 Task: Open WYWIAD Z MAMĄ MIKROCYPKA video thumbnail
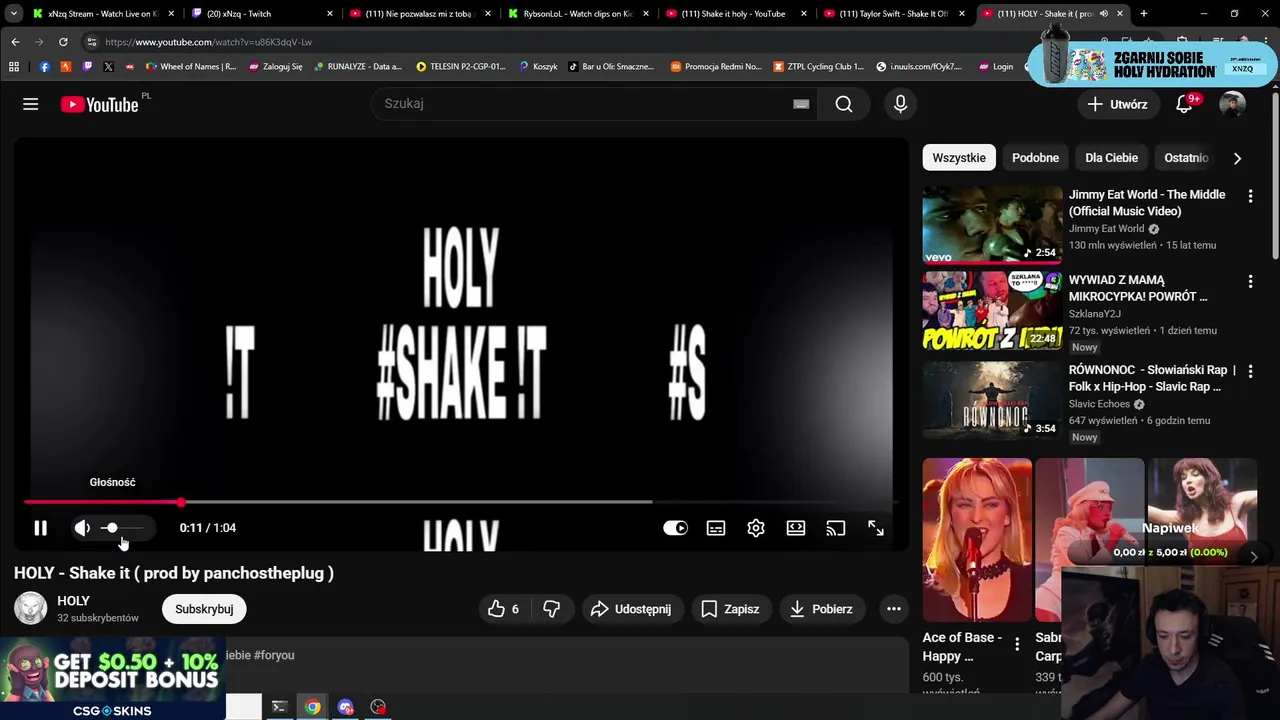click(992, 311)
